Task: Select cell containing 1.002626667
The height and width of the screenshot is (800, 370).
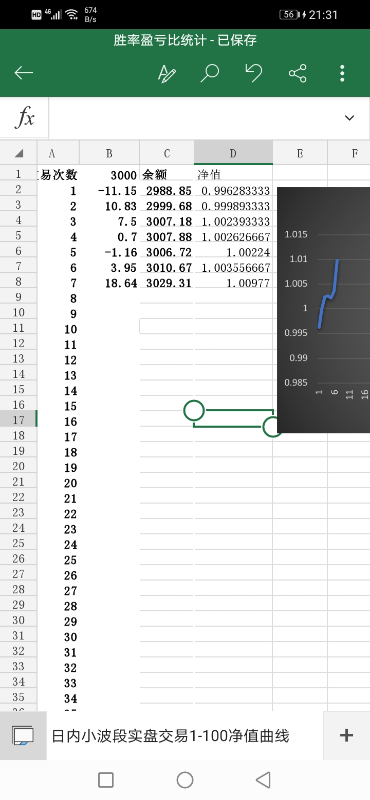Action: tap(233, 236)
